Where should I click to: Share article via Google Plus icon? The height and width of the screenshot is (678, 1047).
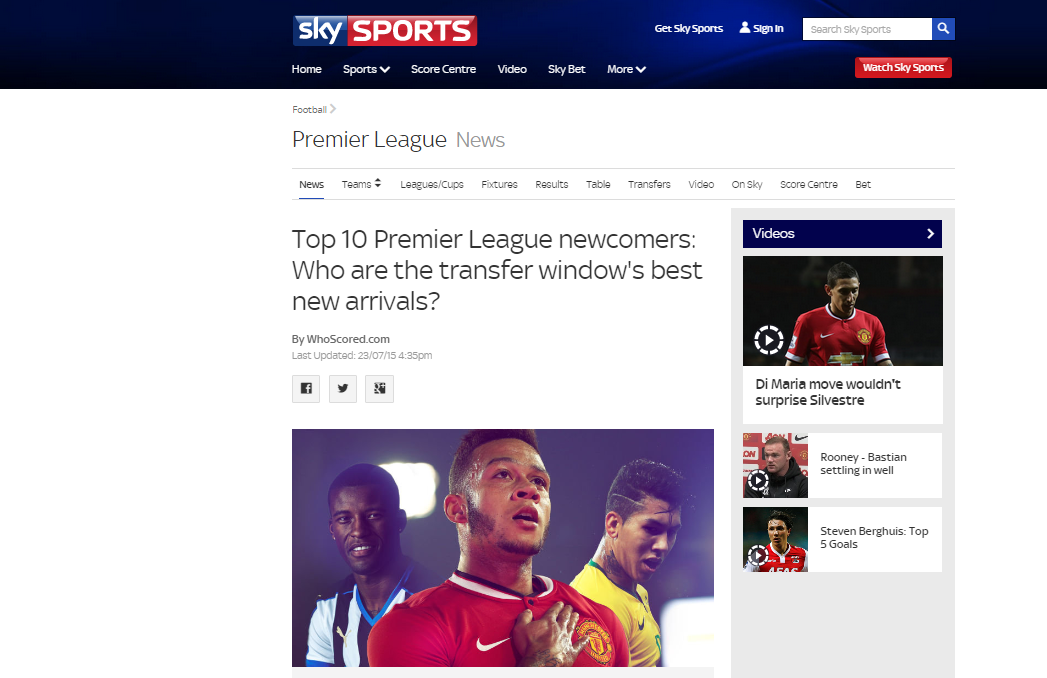point(379,388)
